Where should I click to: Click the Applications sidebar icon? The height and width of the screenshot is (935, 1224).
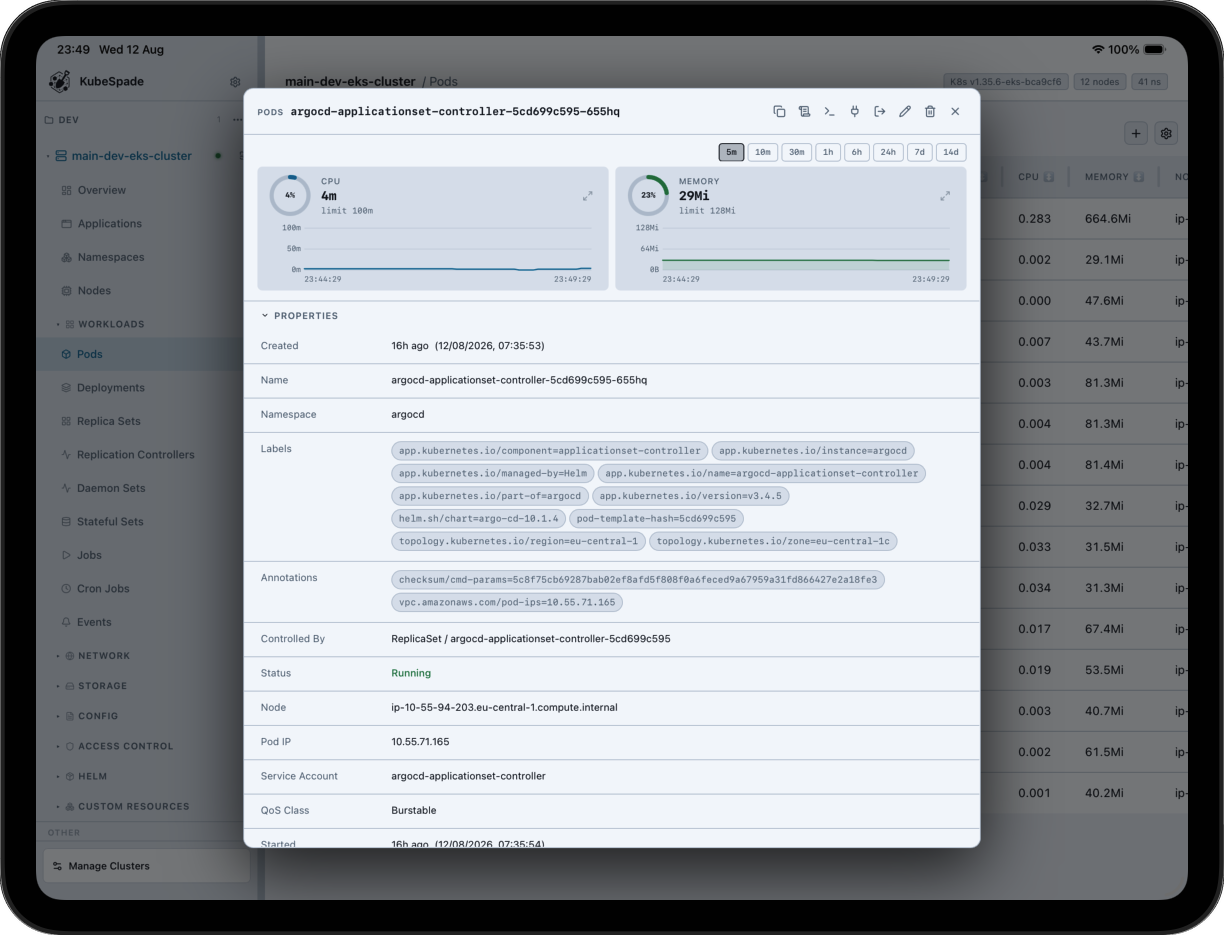tap(67, 224)
